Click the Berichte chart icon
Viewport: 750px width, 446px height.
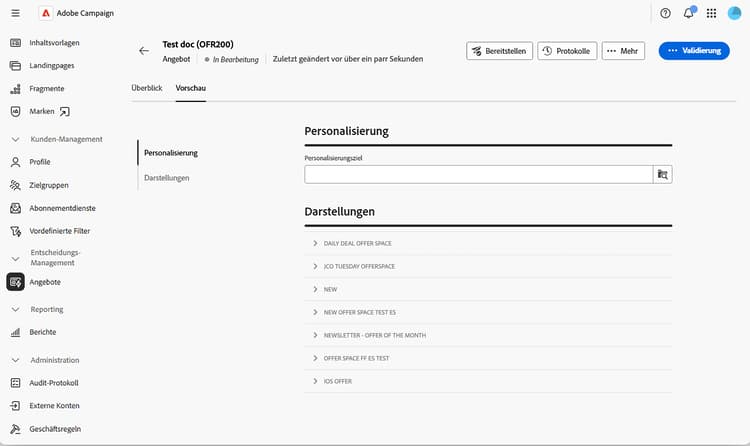tap(15, 332)
